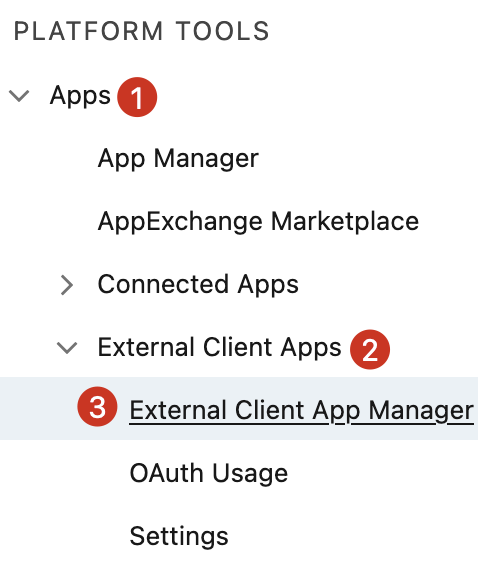Select the External Client Apps label
The image size is (478, 588).
(219, 347)
